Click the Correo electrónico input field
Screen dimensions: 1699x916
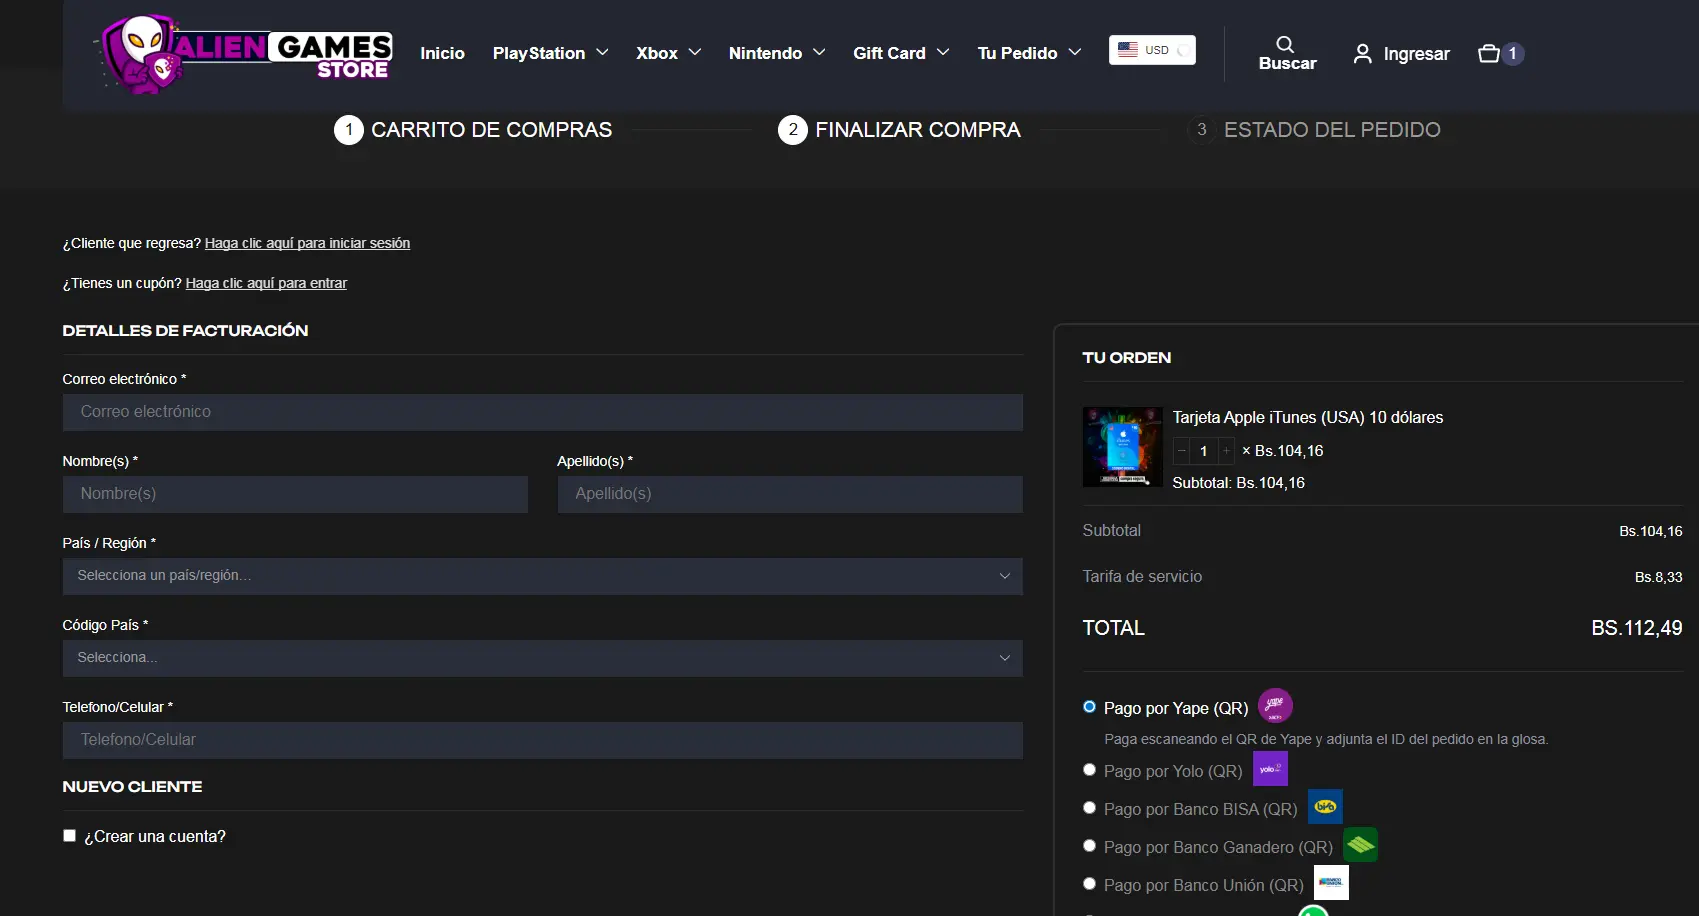pos(542,412)
